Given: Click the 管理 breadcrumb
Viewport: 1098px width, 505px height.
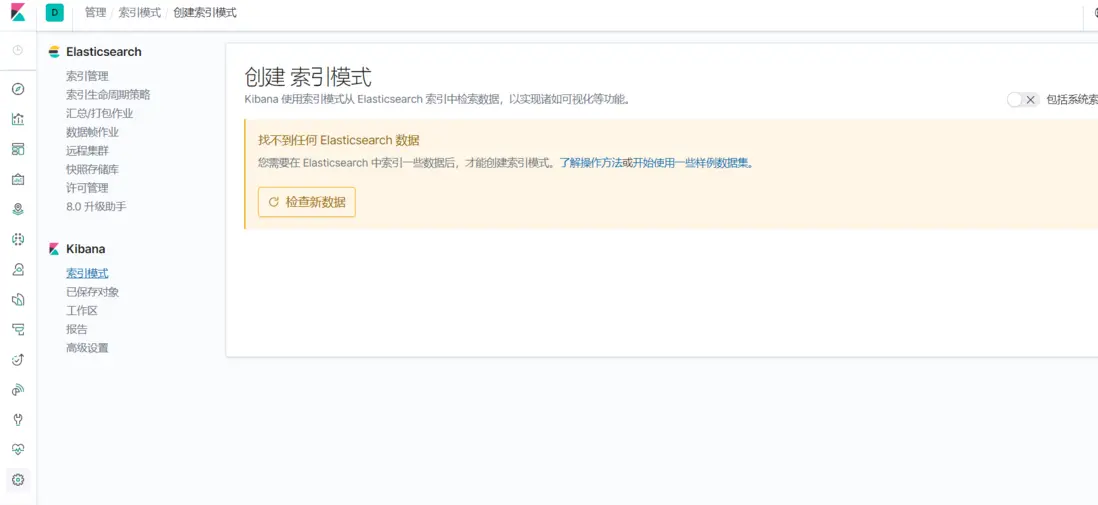Looking at the screenshot, I should pyautogui.click(x=95, y=13).
